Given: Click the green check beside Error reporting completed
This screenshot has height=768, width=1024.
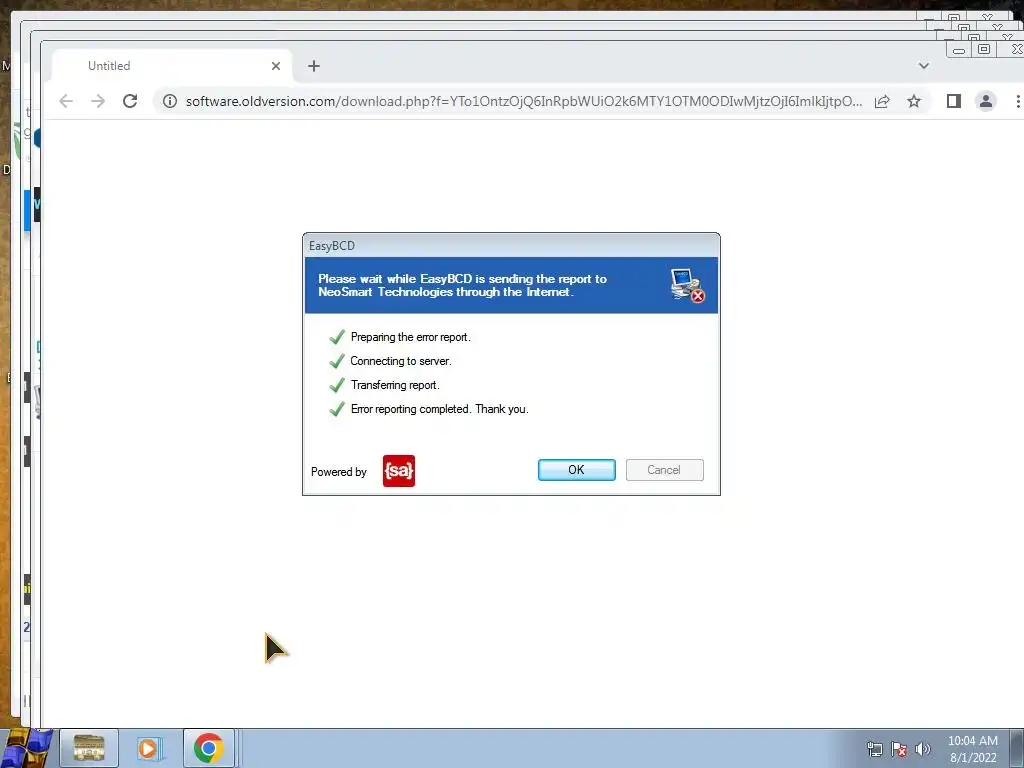Looking at the screenshot, I should pos(337,409).
